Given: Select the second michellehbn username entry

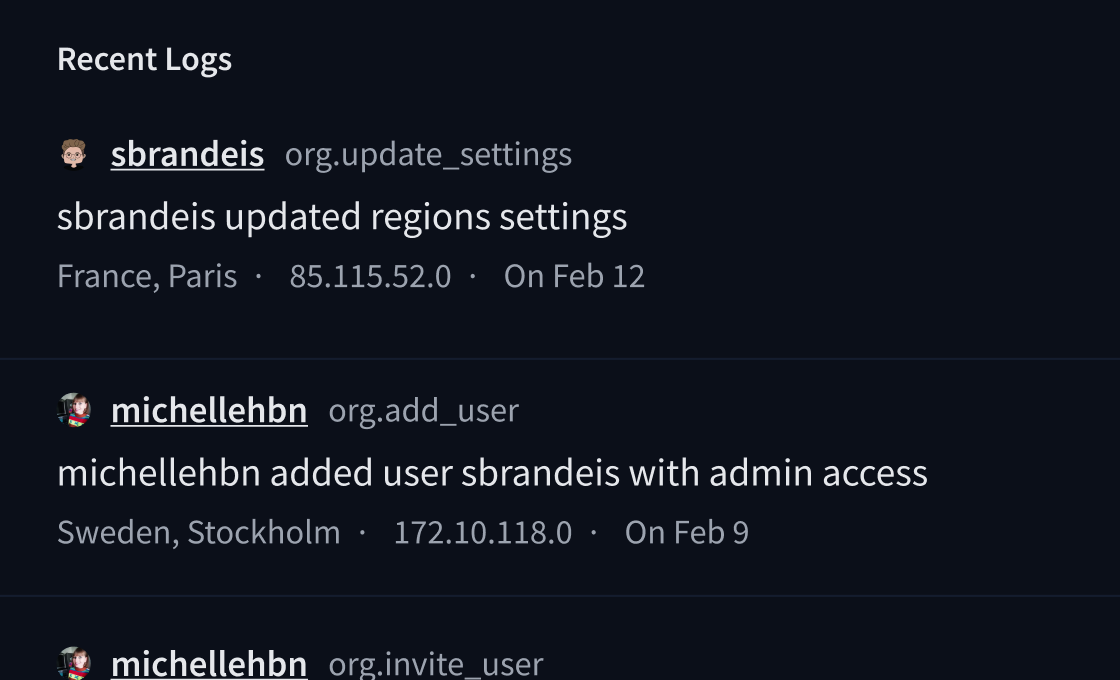Looking at the screenshot, I should pyautogui.click(x=209, y=662).
